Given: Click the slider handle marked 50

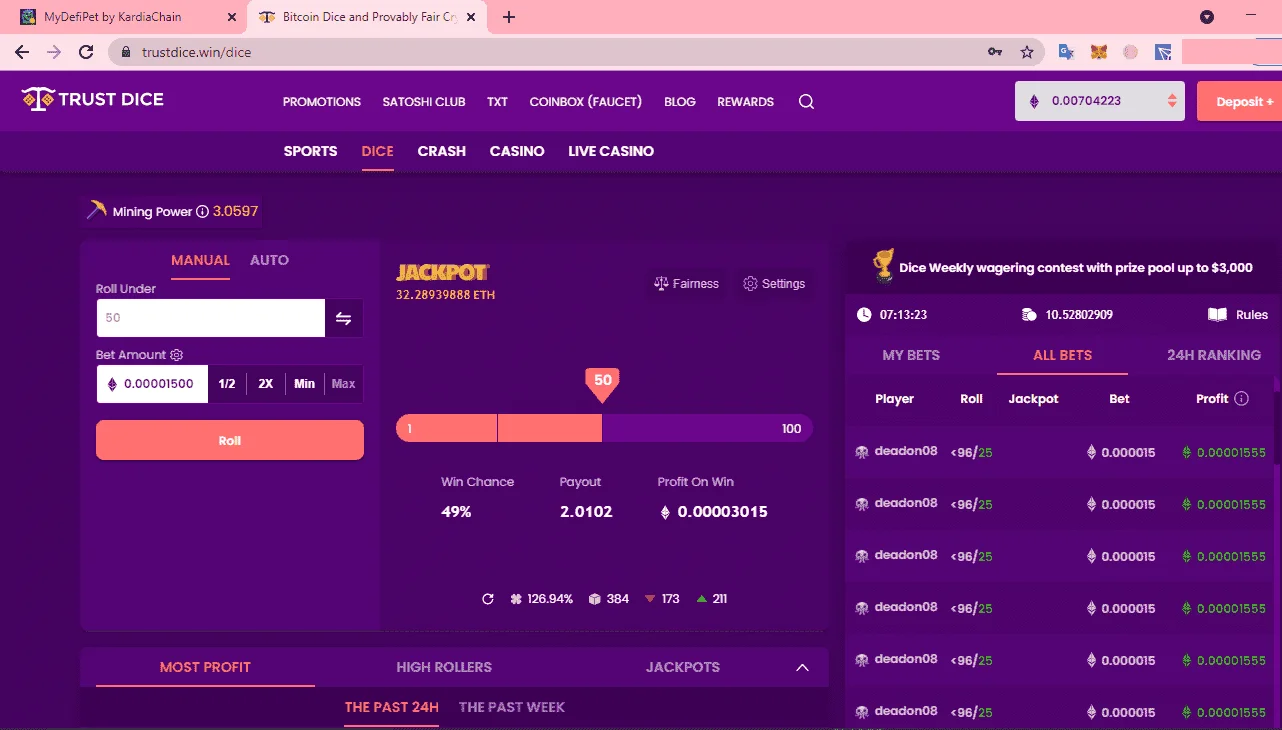Looking at the screenshot, I should (602, 384).
